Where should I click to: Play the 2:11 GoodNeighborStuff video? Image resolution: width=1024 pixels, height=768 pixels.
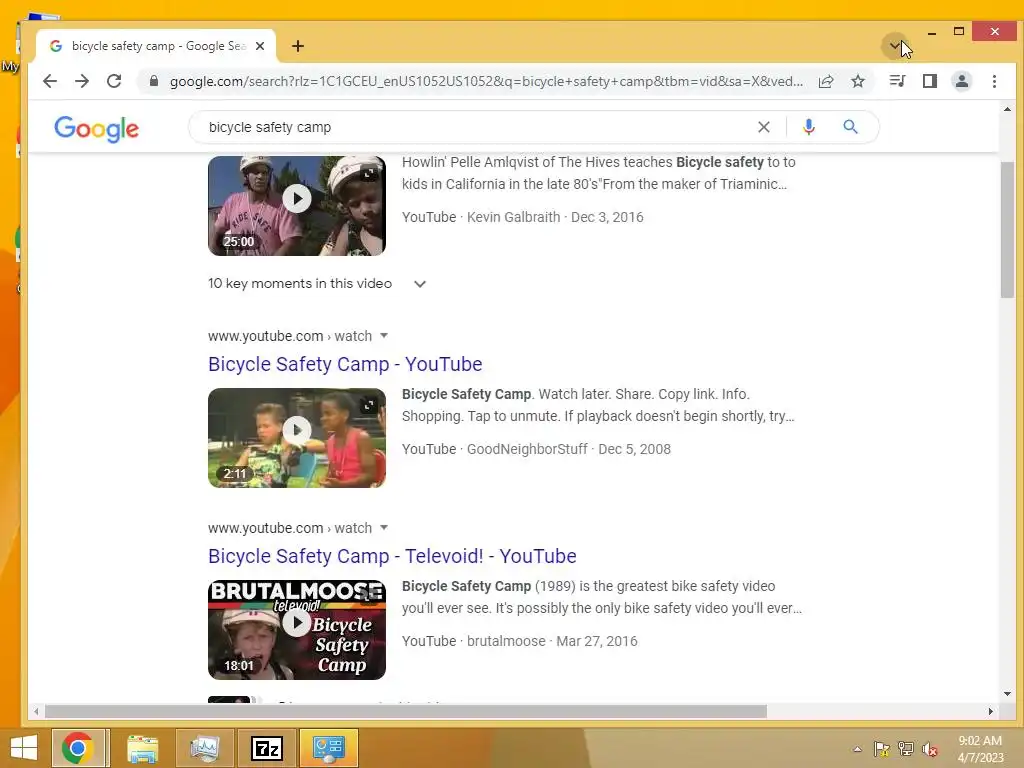pos(296,430)
